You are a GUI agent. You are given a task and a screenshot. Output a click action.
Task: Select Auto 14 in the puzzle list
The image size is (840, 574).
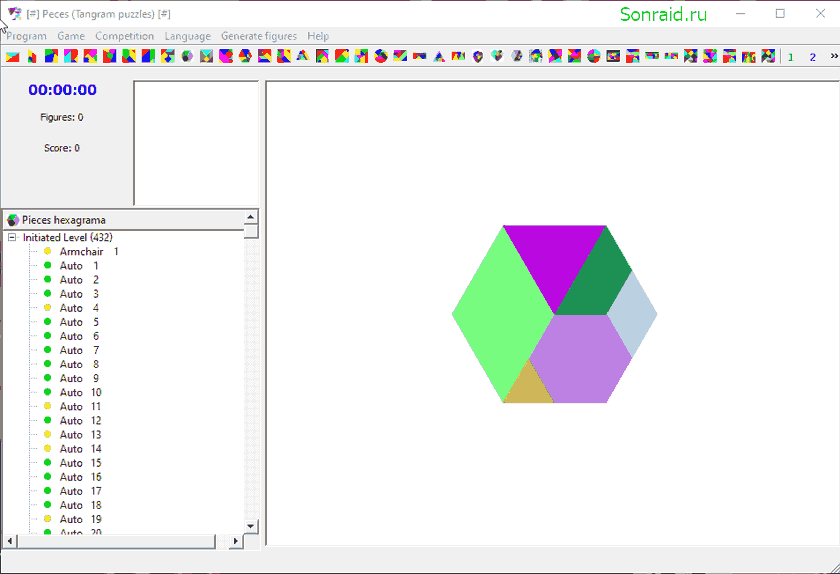point(80,449)
